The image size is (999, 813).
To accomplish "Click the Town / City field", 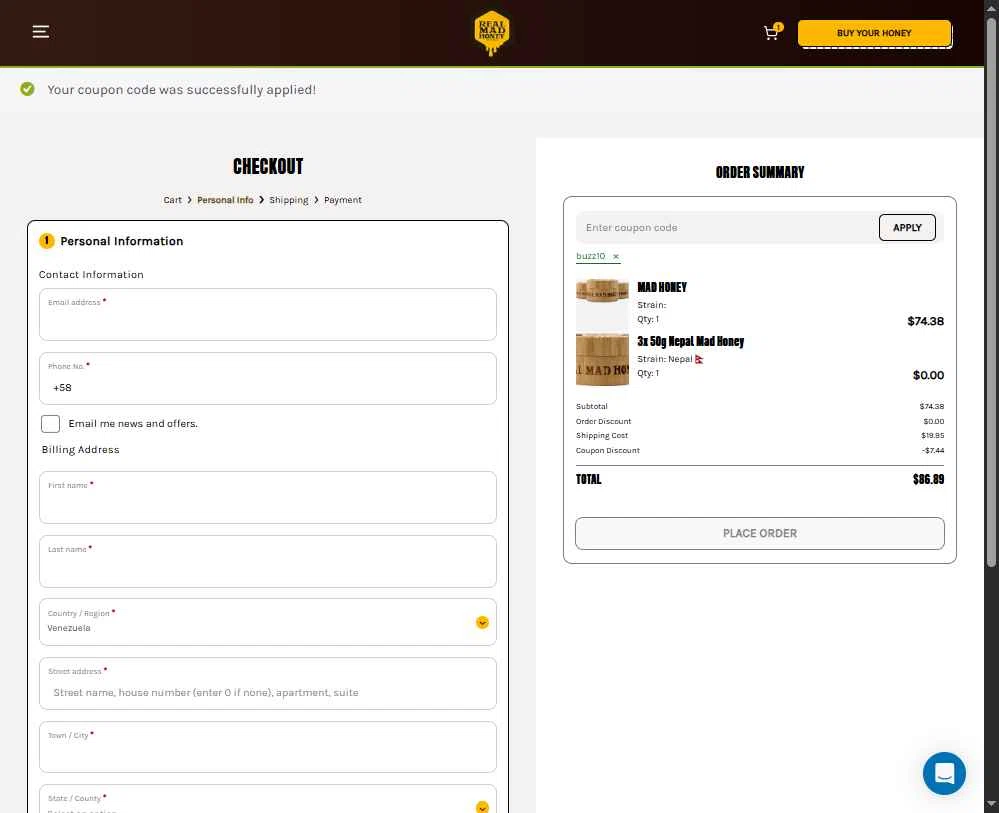I will [268, 747].
